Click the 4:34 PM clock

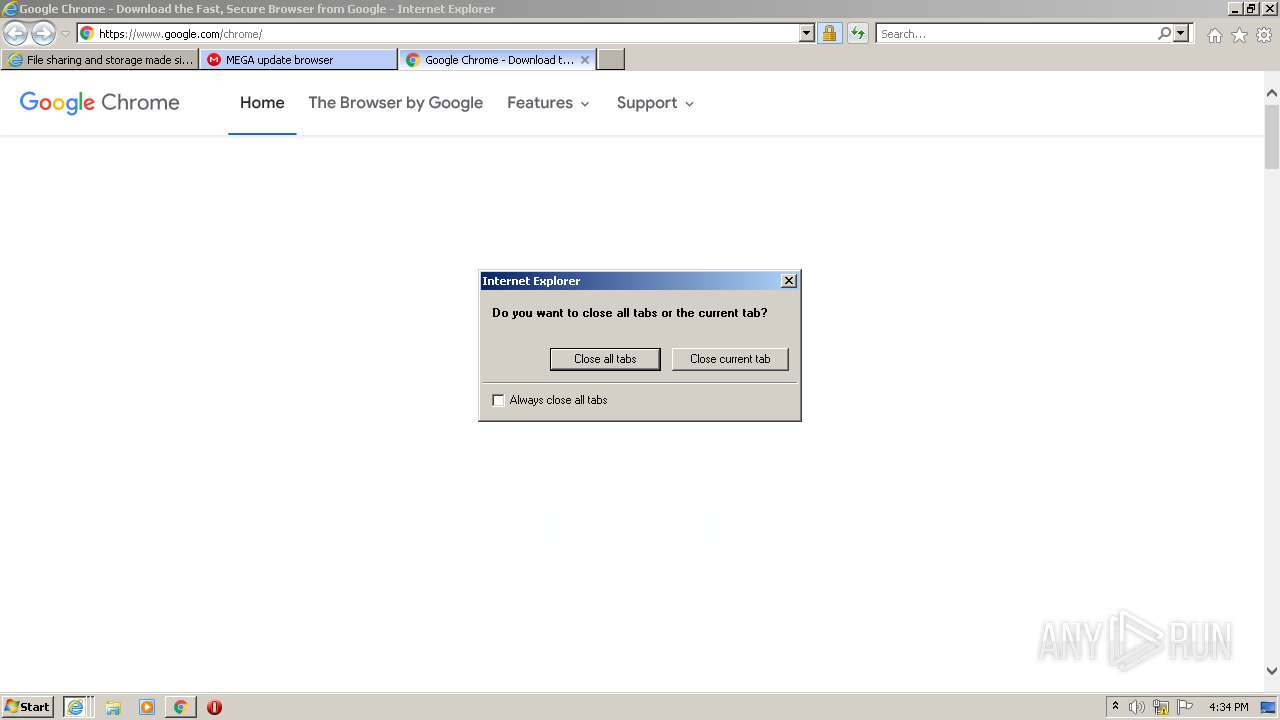[x=1229, y=707]
